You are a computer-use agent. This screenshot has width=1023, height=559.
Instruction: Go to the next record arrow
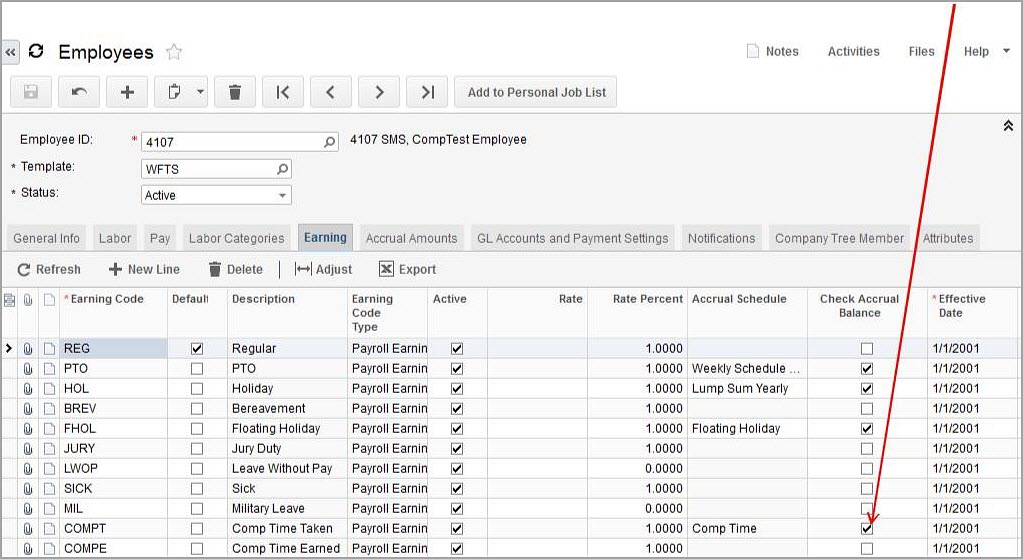click(379, 92)
